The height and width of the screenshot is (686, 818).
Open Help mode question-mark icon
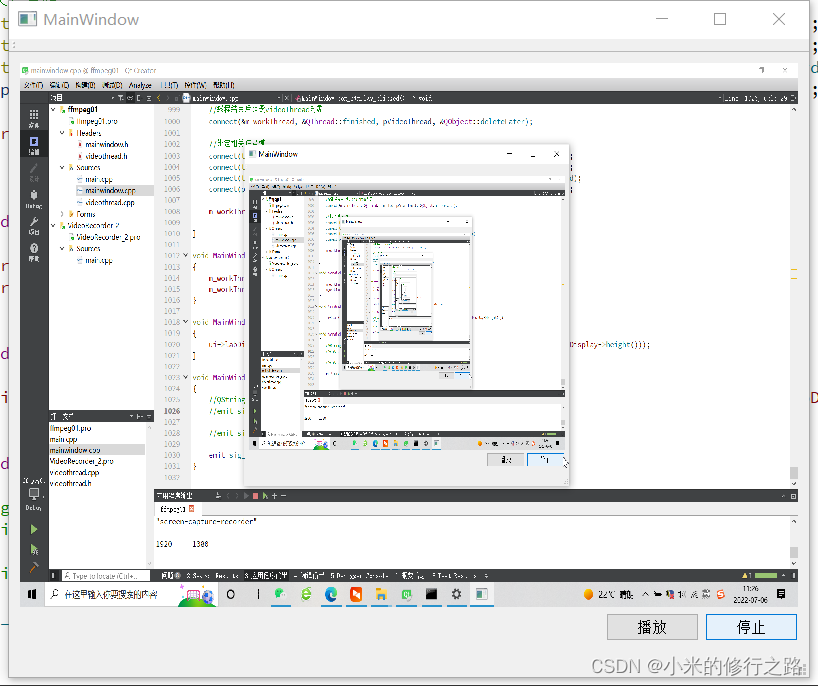click(33, 252)
